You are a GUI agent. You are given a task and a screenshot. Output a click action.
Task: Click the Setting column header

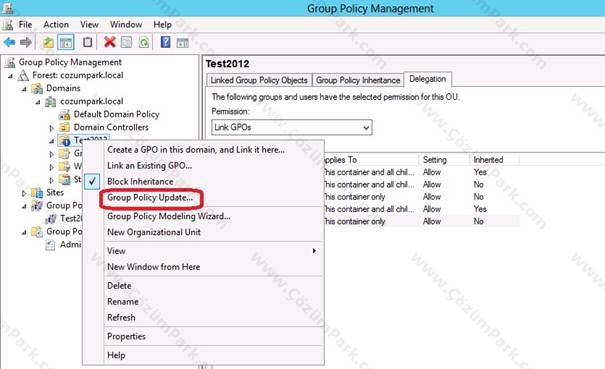click(x=444, y=159)
